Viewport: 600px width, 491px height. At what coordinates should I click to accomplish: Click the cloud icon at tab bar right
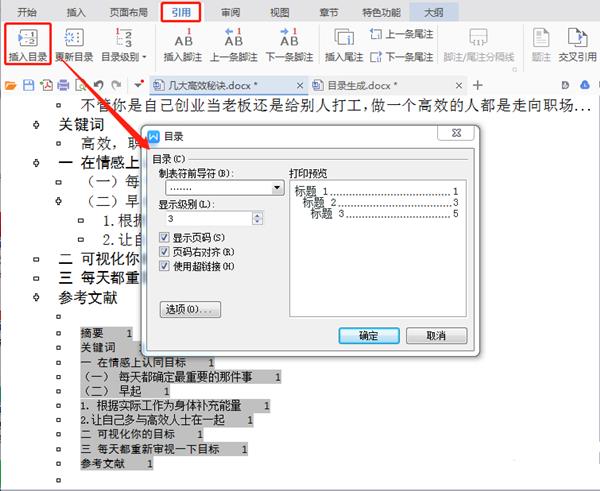coord(584,85)
